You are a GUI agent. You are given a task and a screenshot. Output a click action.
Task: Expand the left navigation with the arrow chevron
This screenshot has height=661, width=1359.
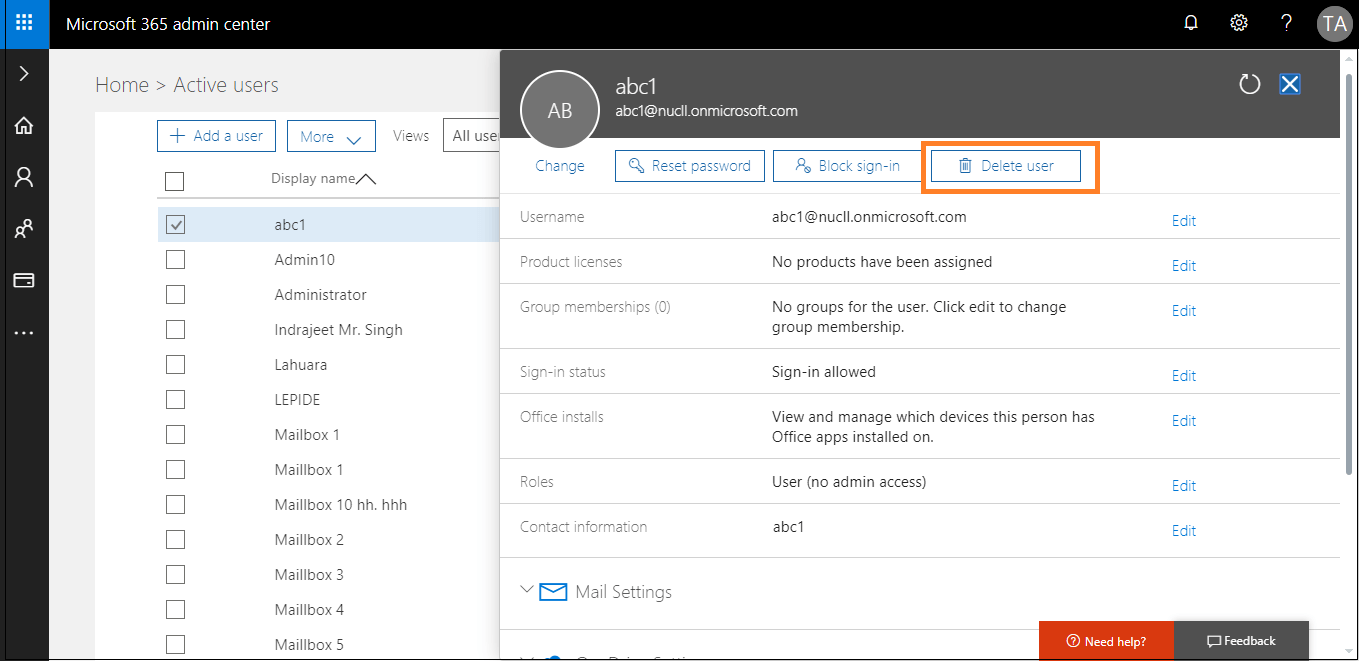click(x=25, y=72)
